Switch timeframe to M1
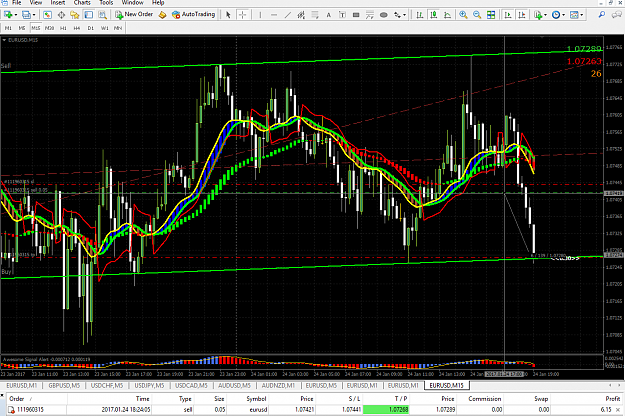 coord(8,28)
